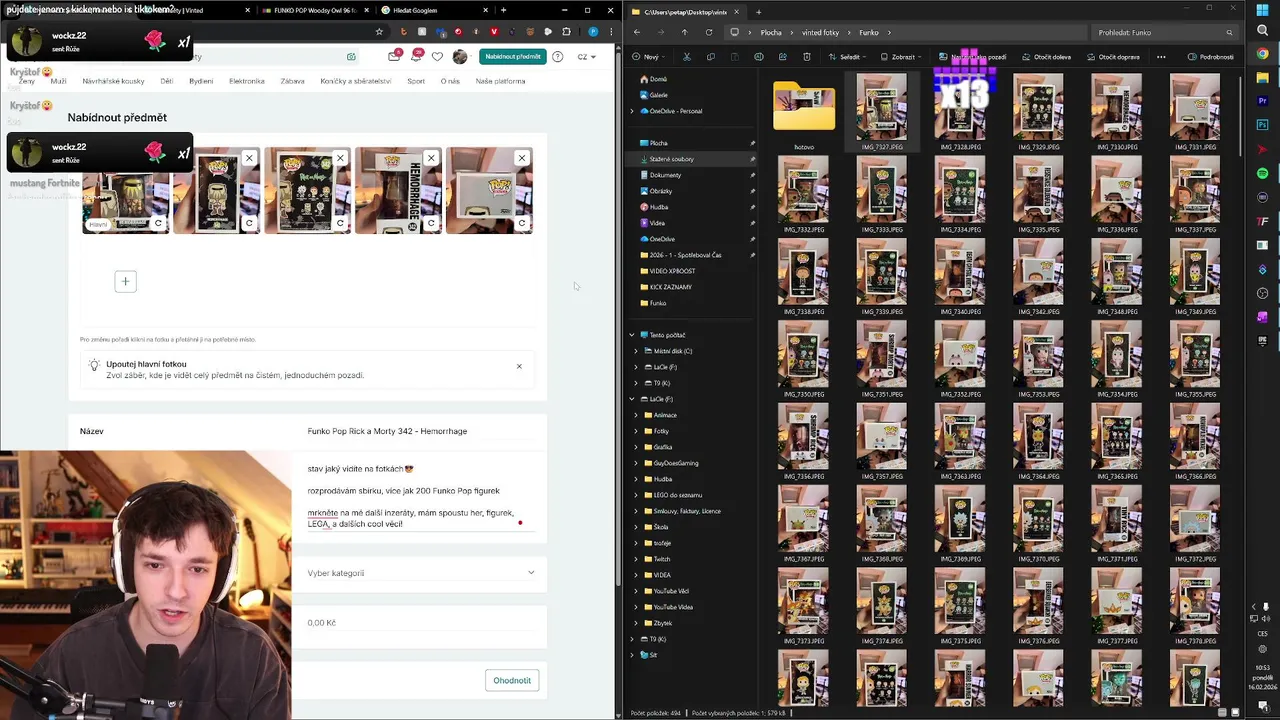Expand the OneDrive - Personal tree node

tap(632, 111)
